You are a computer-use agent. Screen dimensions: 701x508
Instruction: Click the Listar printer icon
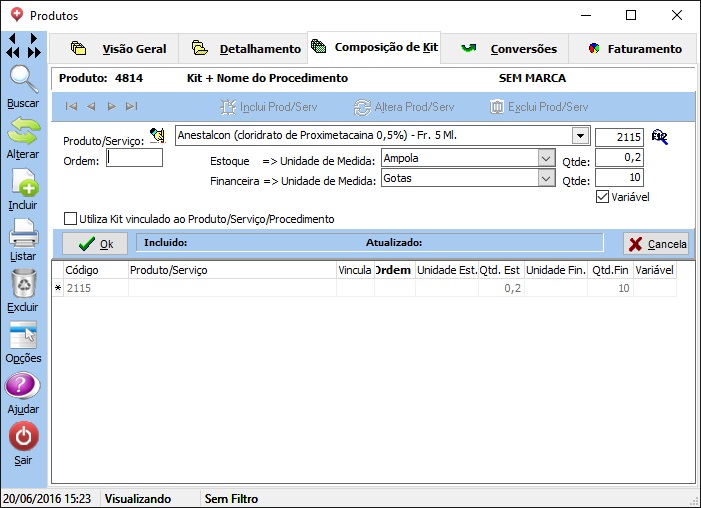click(x=23, y=234)
